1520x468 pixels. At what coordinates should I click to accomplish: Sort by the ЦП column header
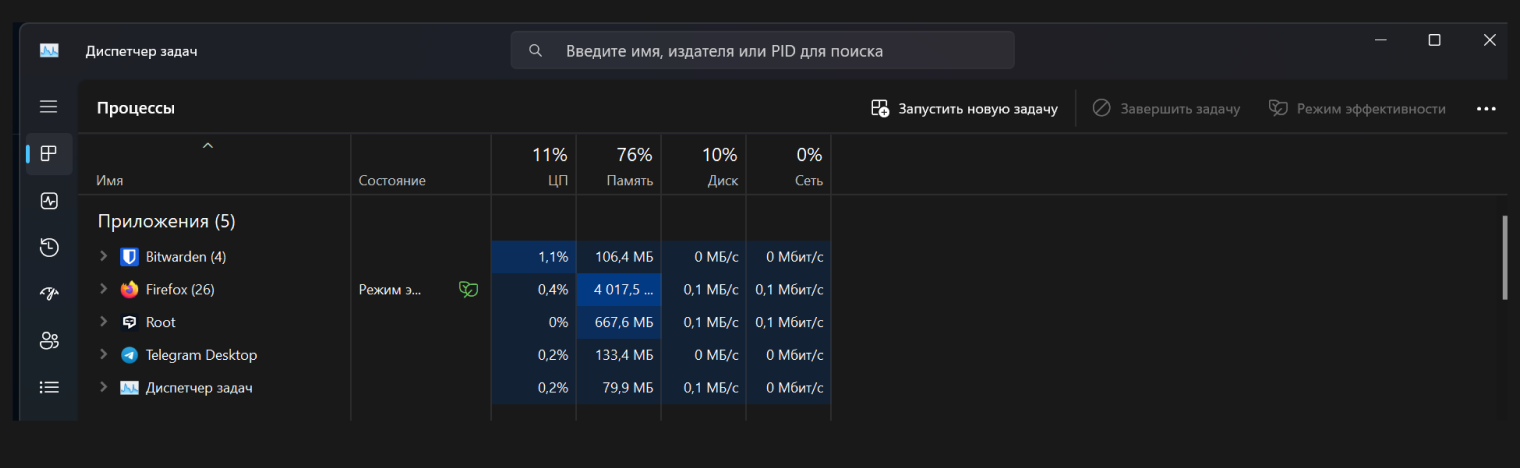tap(534, 164)
